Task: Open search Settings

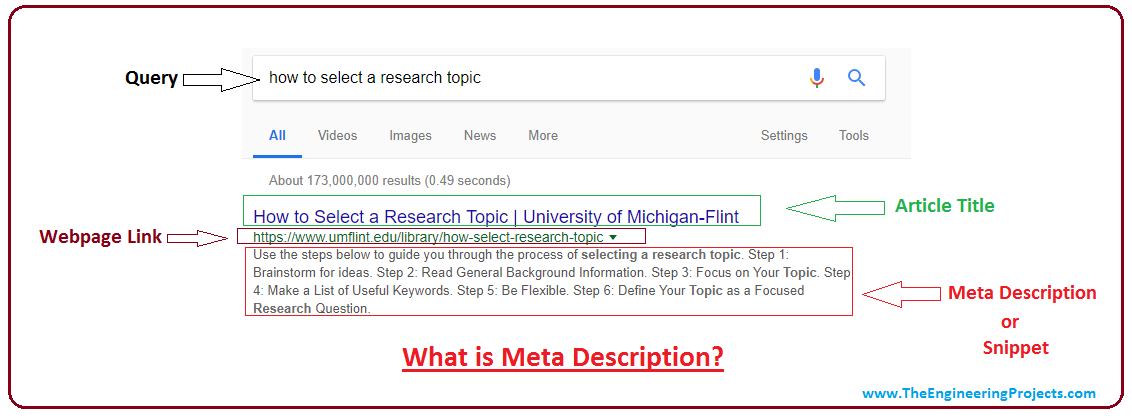Action: click(784, 136)
